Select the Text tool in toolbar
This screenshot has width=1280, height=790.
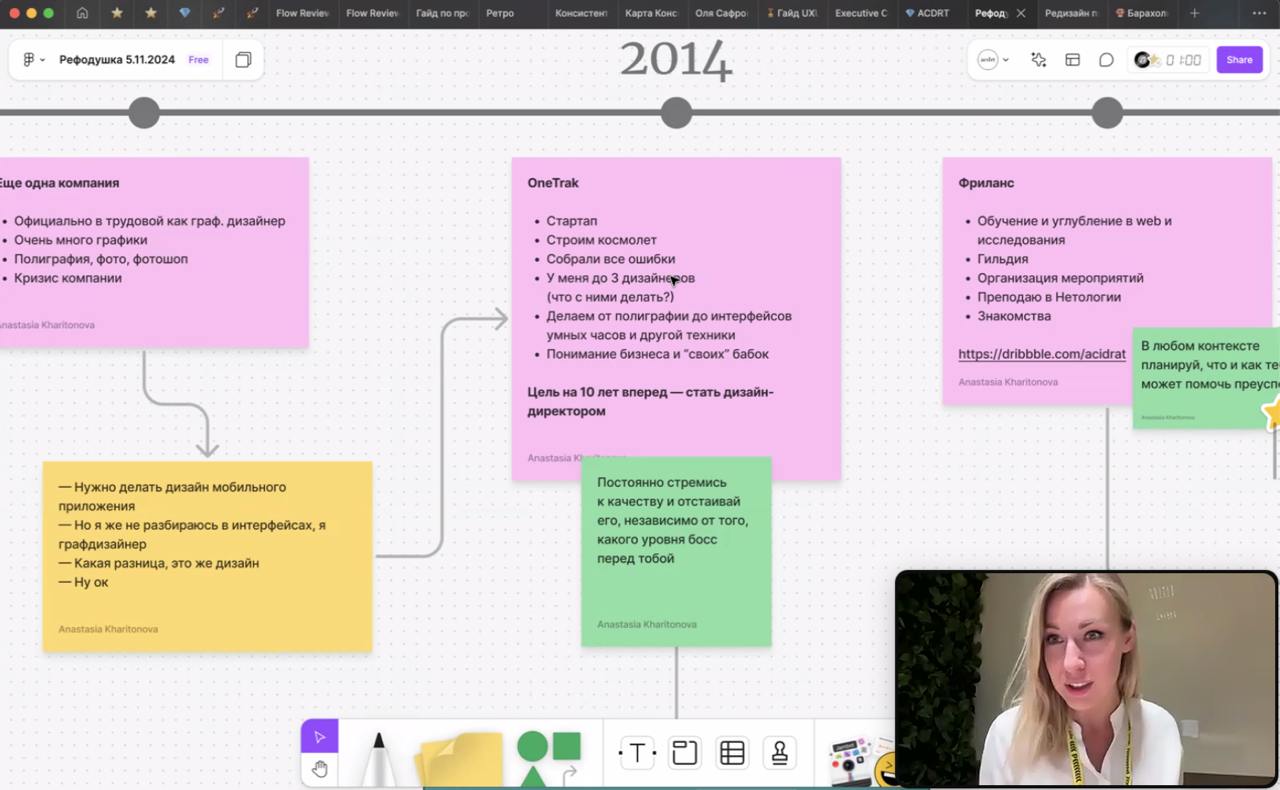[637, 753]
